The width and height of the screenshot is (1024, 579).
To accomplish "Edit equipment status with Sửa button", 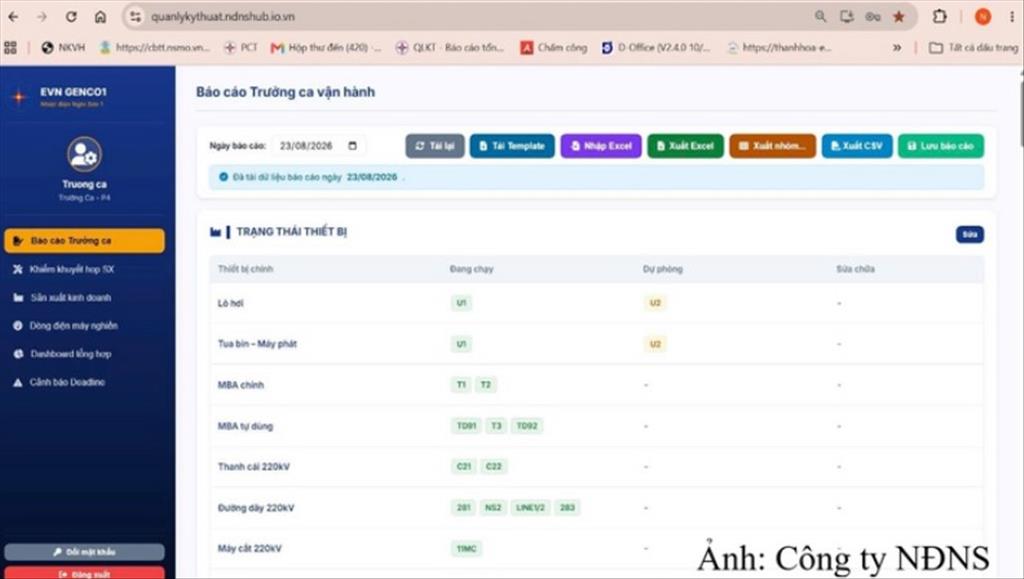I will (970, 234).
